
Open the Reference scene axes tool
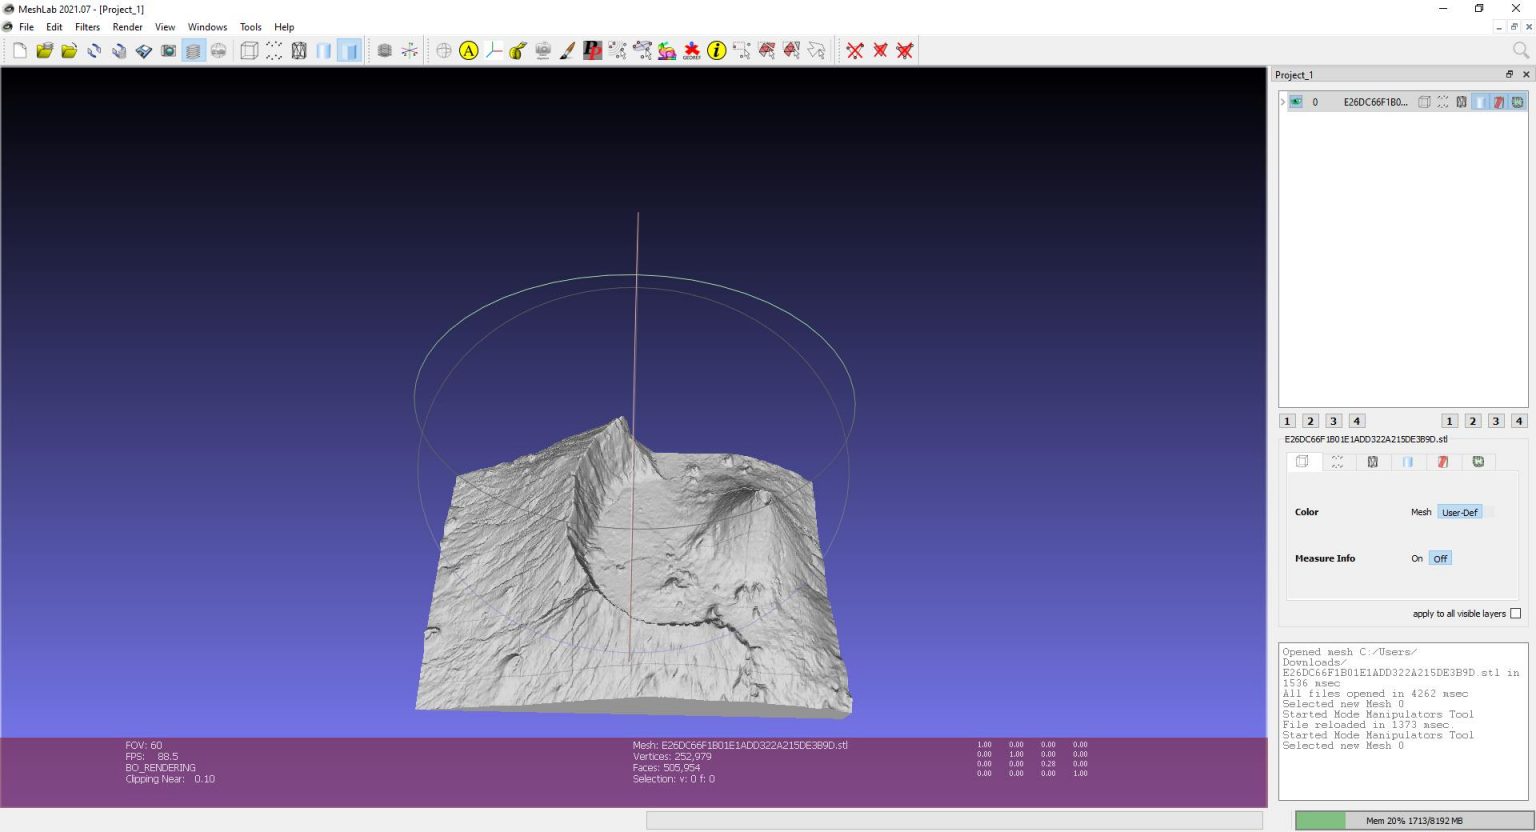click(494, 50)
